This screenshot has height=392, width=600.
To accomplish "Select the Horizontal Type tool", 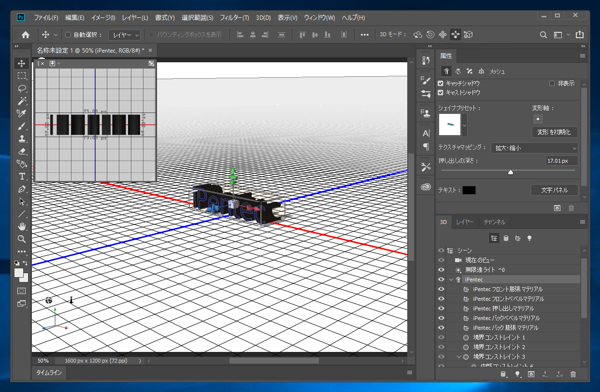I will [x=22, y=176].
